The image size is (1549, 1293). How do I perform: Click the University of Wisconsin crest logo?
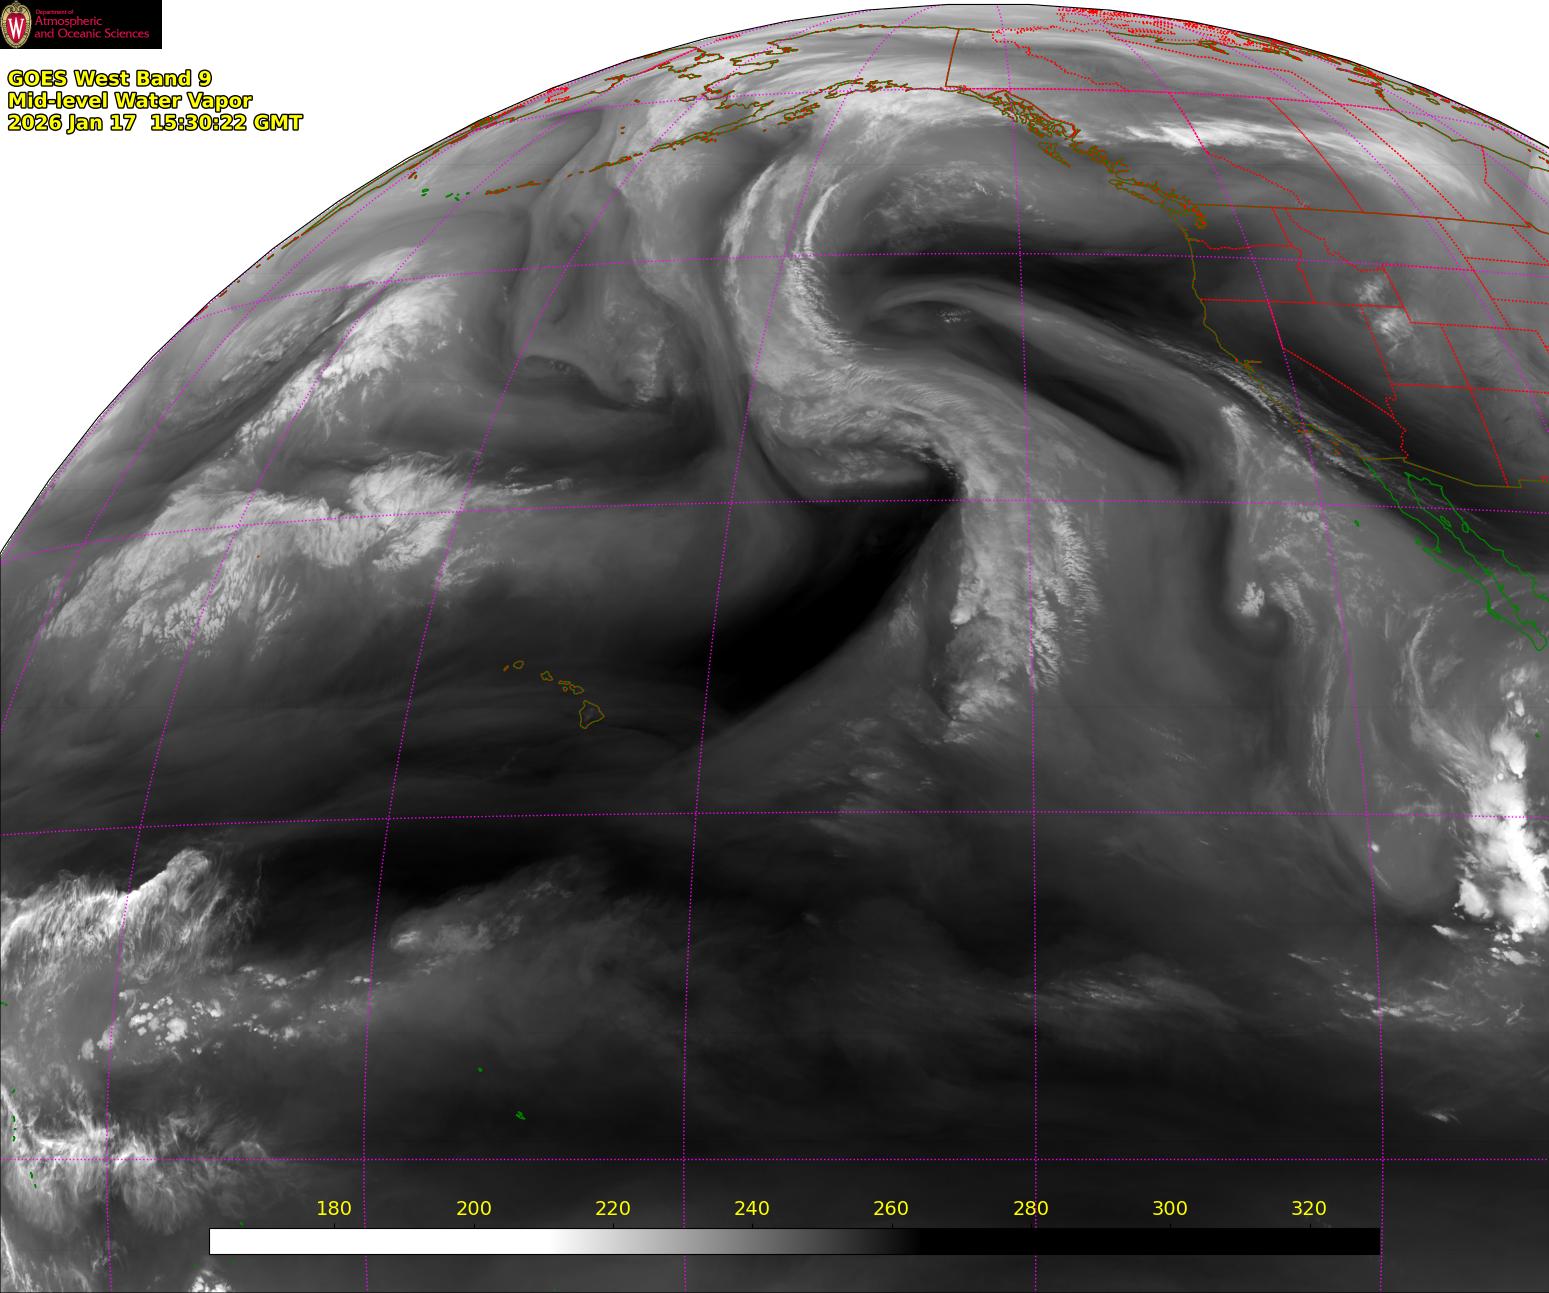click(16, 25)
